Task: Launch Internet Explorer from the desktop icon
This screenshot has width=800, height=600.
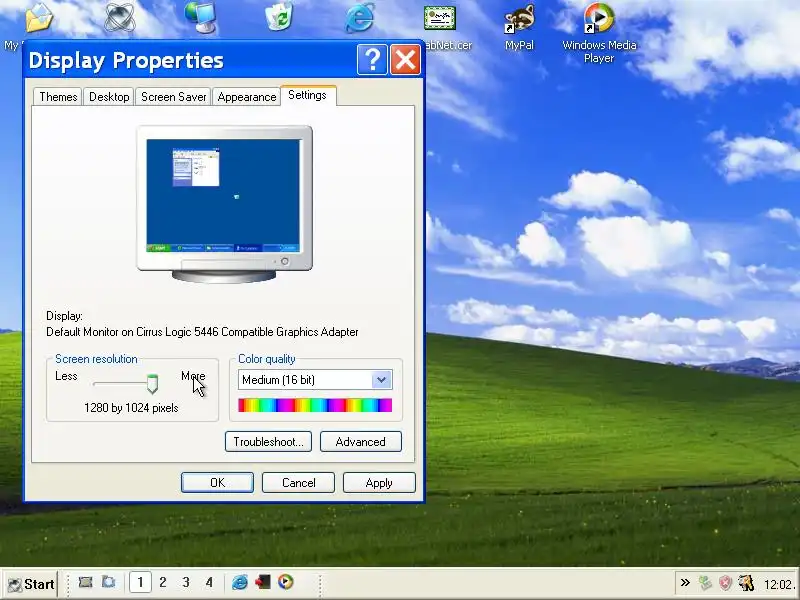Action: [360, 17]
